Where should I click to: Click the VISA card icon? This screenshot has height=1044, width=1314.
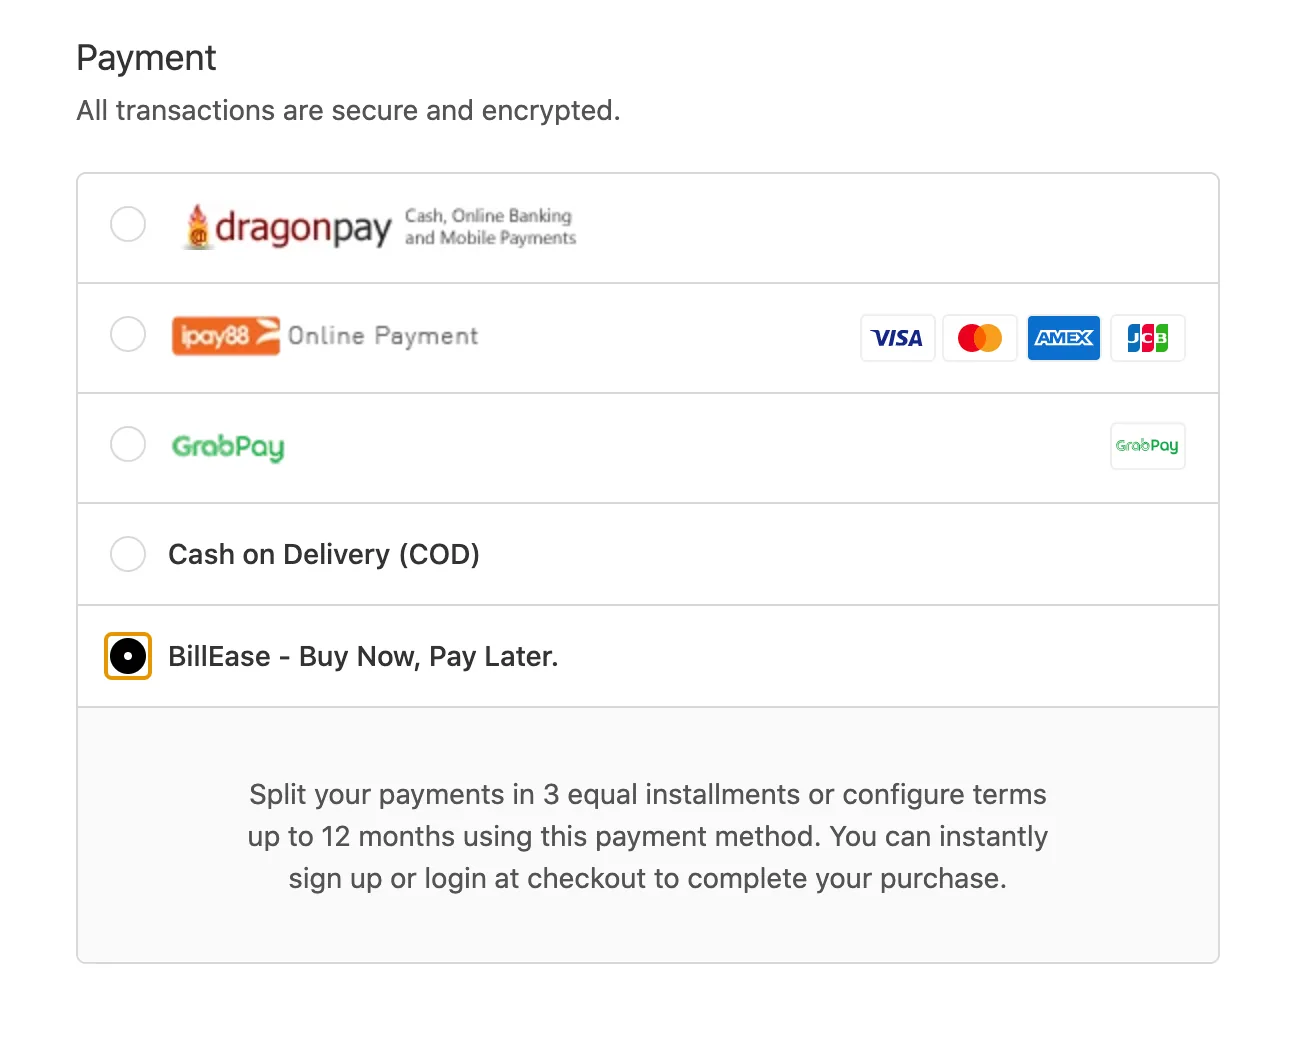pos(897,338)
